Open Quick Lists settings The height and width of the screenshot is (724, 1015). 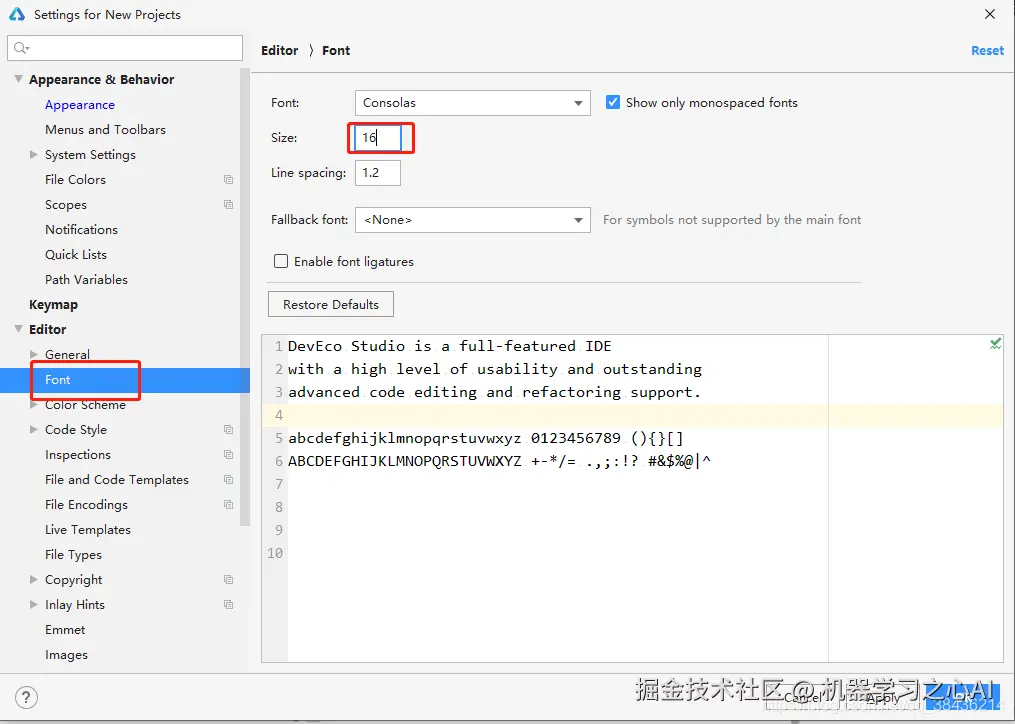coord(76,255)
